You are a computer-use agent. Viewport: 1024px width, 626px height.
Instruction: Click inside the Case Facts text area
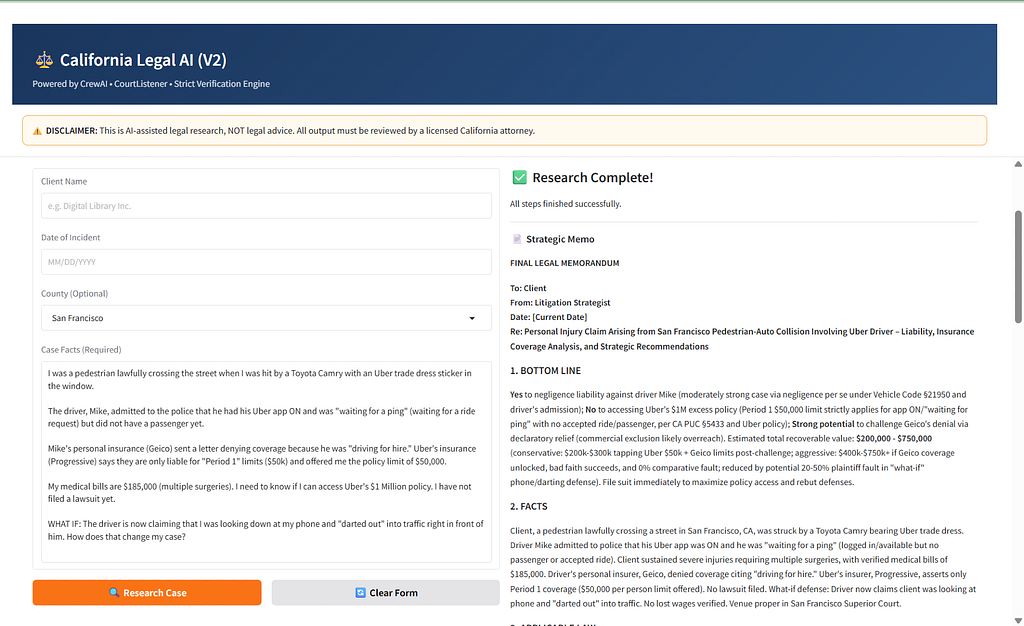pyautogui.click(x=266, y=462)
